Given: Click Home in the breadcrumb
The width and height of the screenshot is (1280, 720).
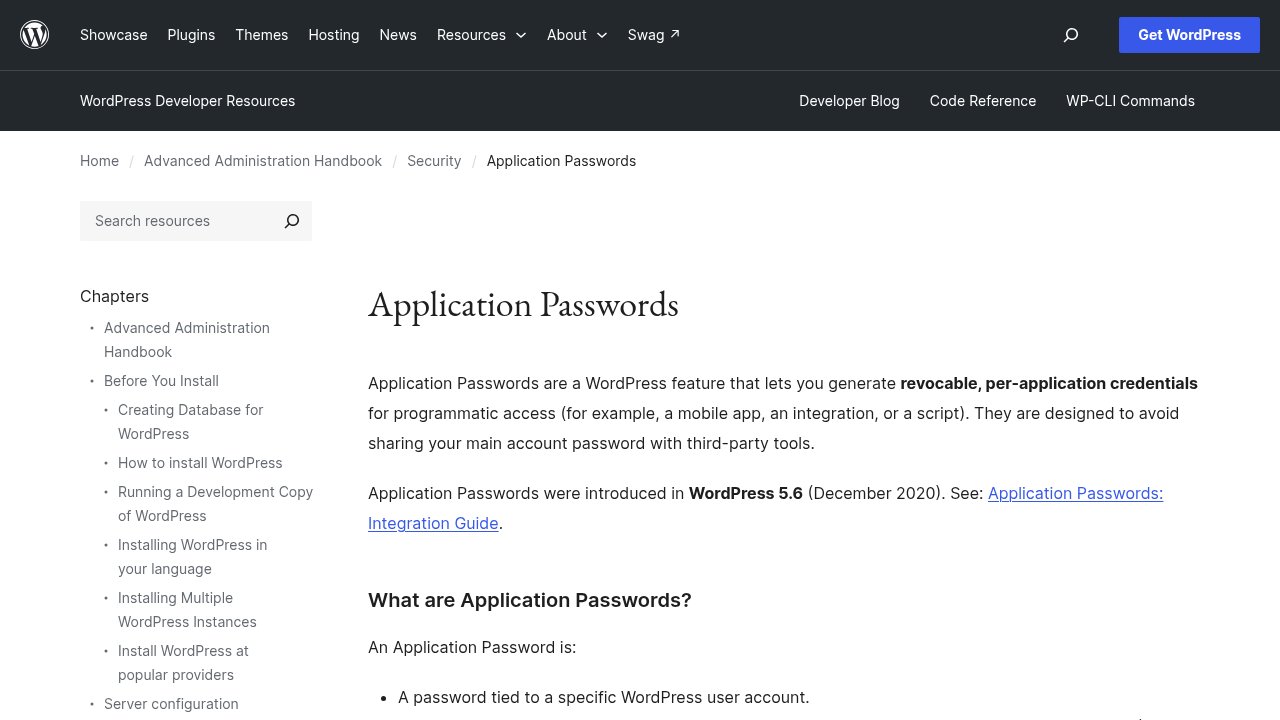Looking at the screenshot, I should [x=99, y=161].
